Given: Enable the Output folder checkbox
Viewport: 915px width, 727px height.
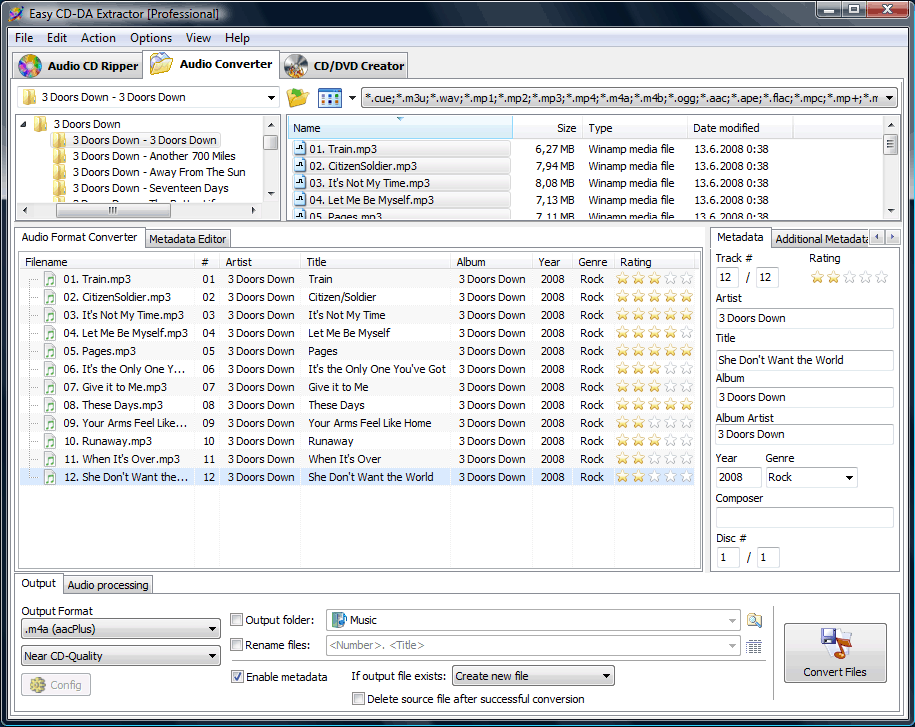Looking at the screenshot, I should pyautogui.click(x=236, y=620).
